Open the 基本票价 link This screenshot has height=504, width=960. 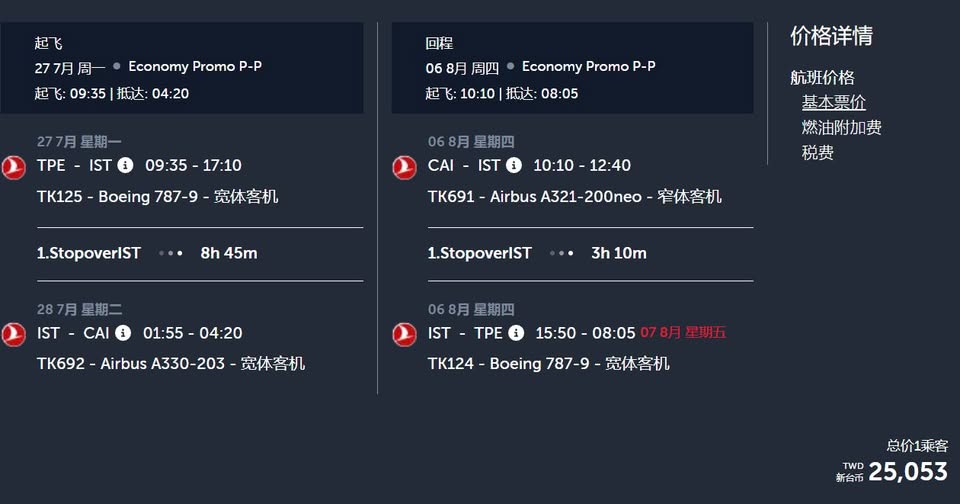[834, 103]
